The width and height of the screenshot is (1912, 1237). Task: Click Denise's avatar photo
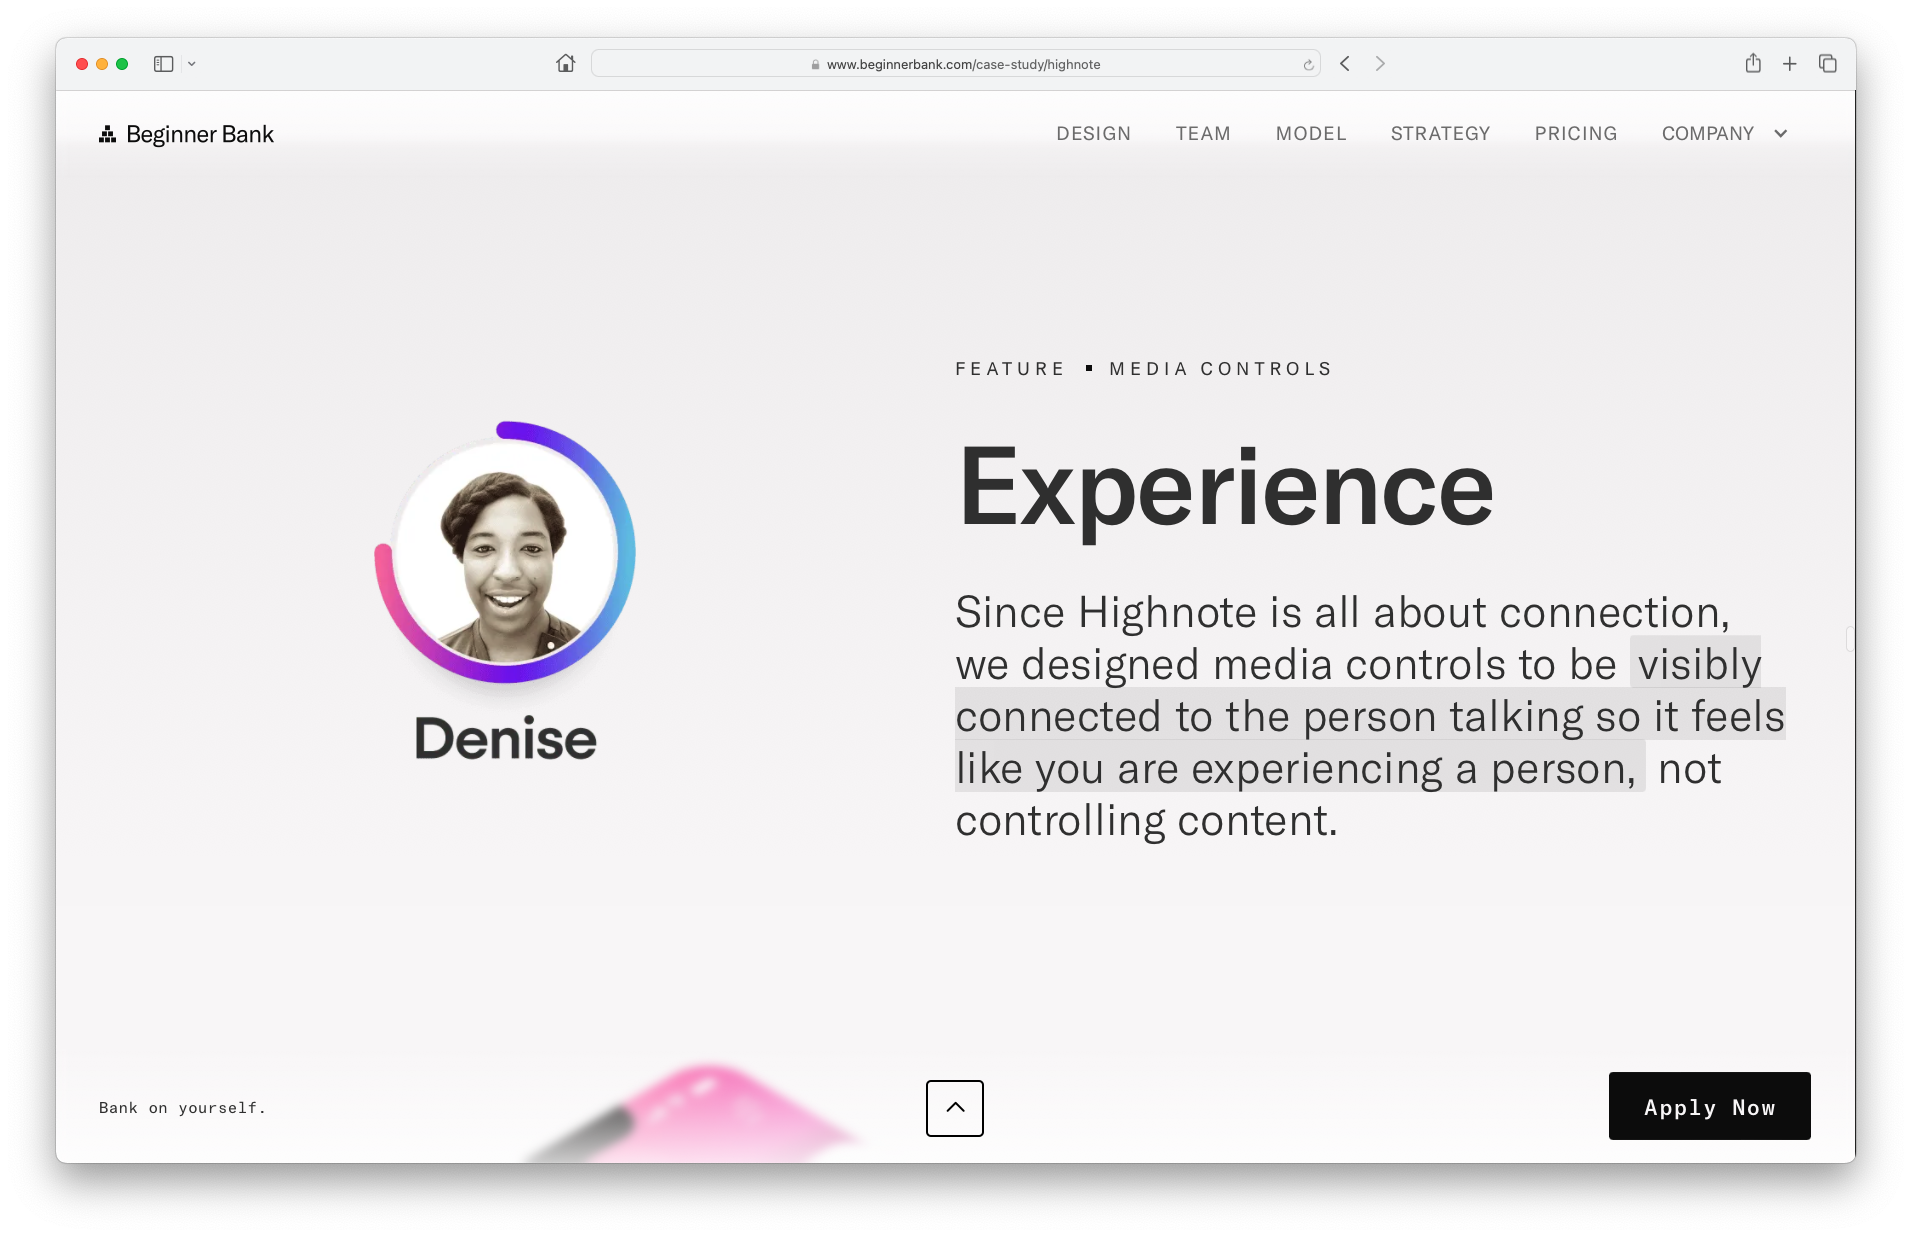click(506, 553)
